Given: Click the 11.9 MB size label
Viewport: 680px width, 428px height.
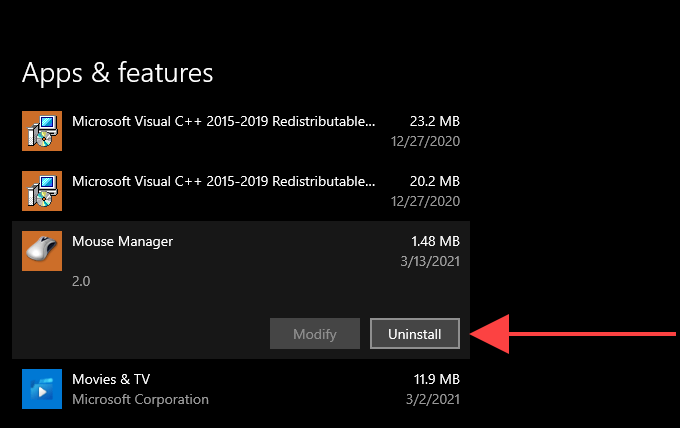Looking at the screenshot, I should [x=435, y=380].
